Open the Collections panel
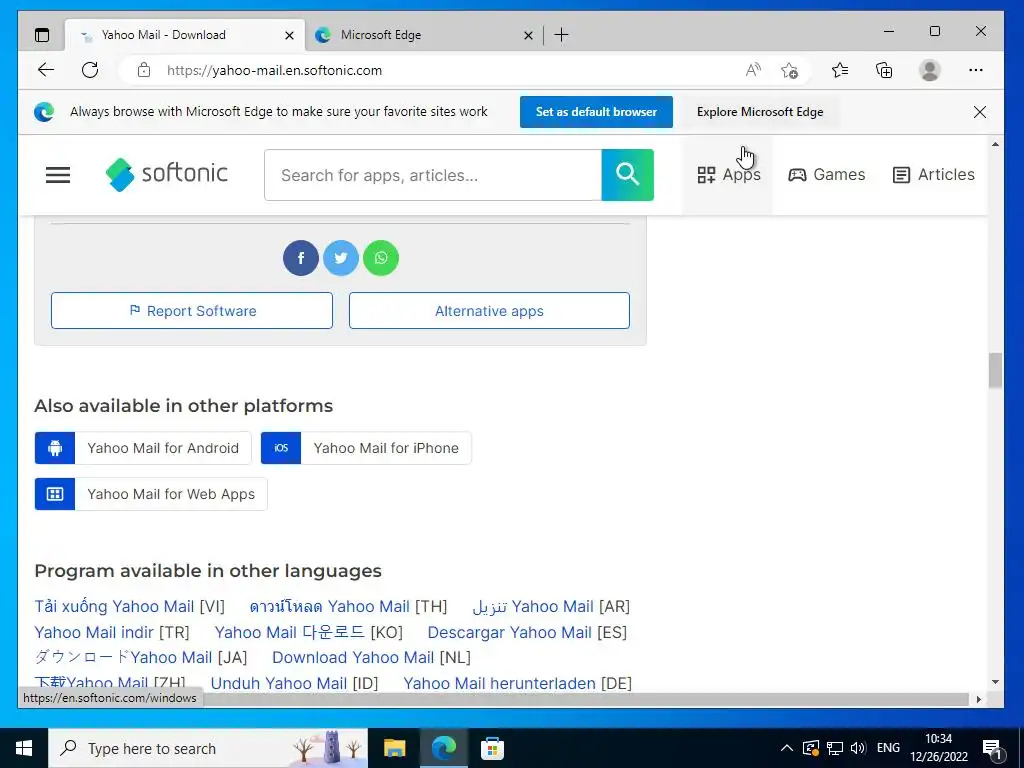The height and width of the screenshot is (768, 1024). point(884,70)
